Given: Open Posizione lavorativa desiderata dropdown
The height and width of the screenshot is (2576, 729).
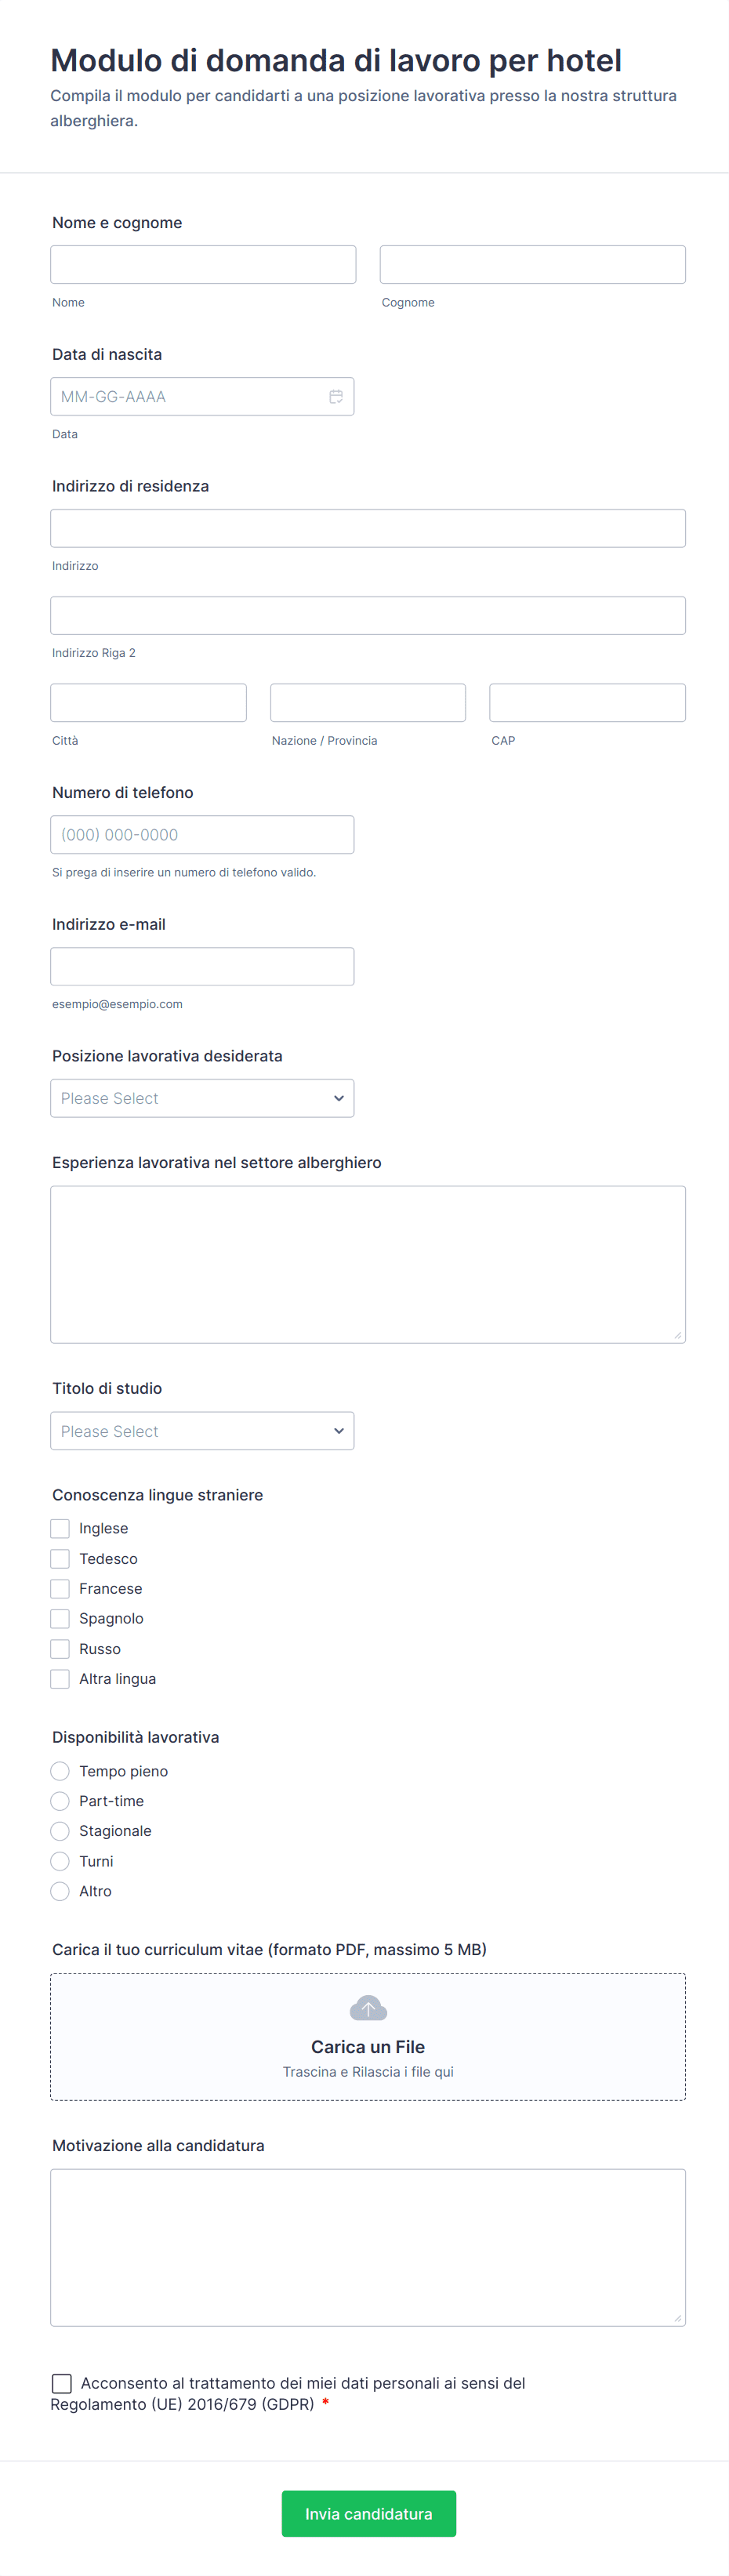Looking at the screenshot, I should pyautogui.click(x=202, y=1098).
